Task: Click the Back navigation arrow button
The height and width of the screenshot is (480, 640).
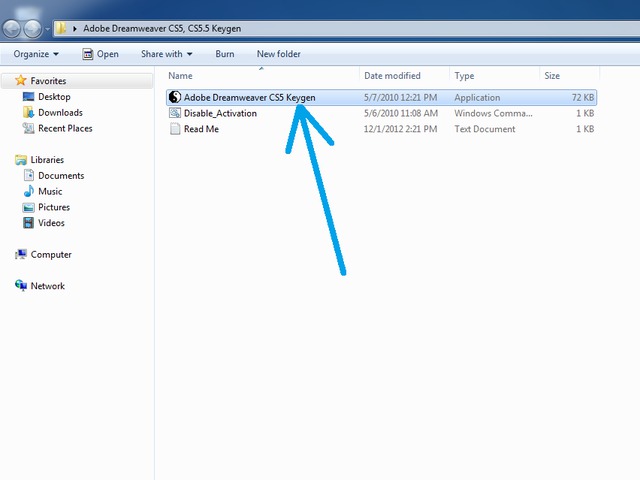Action: (x=11, y=29)
